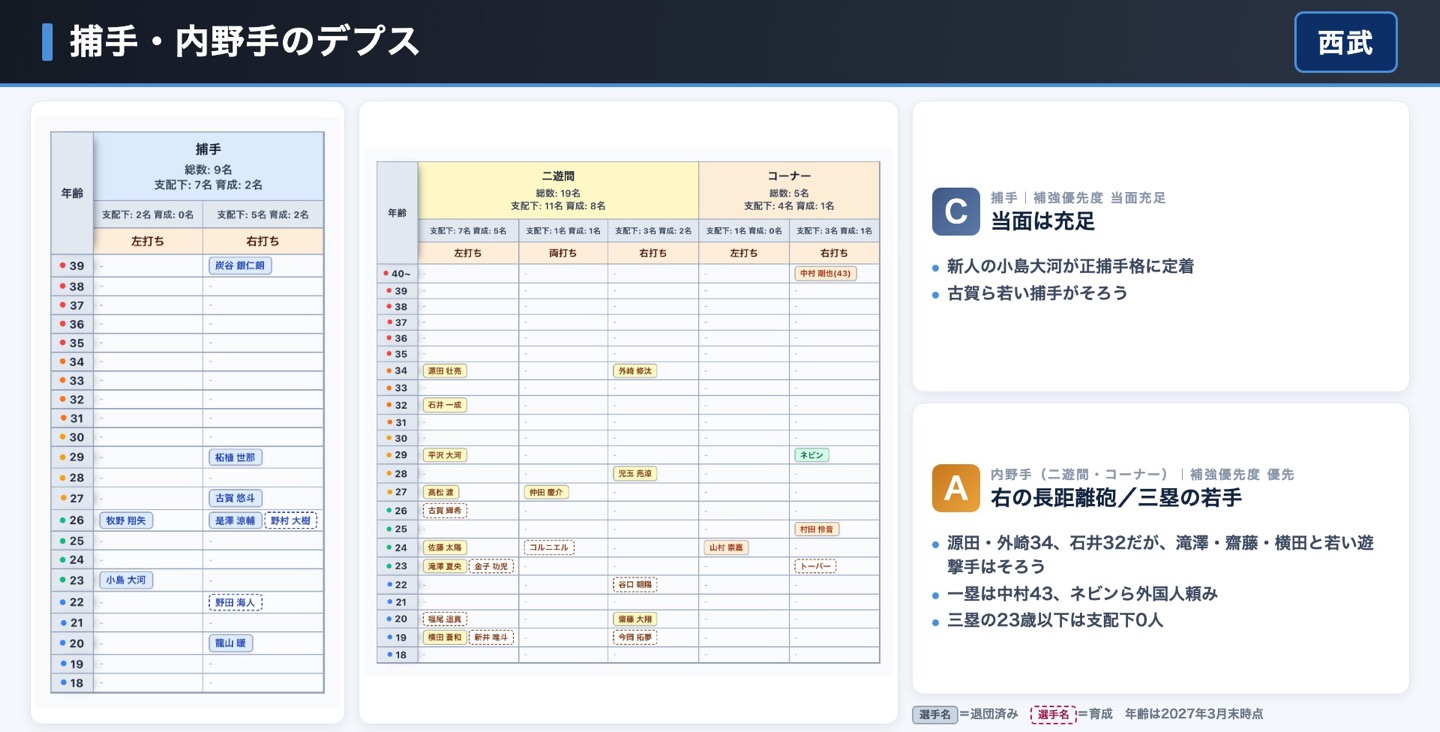
Task: Click the solid 選手名 退団済み legend sample
Action: coord(934,714)
